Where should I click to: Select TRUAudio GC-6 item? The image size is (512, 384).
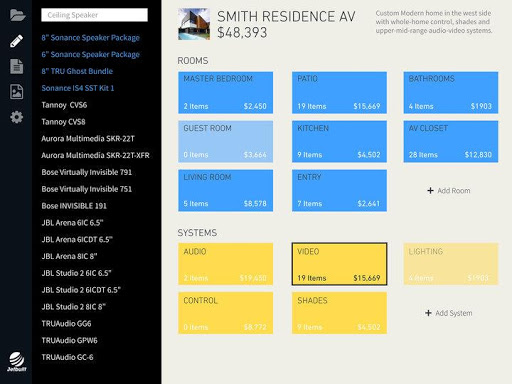[x=67, y=357]
